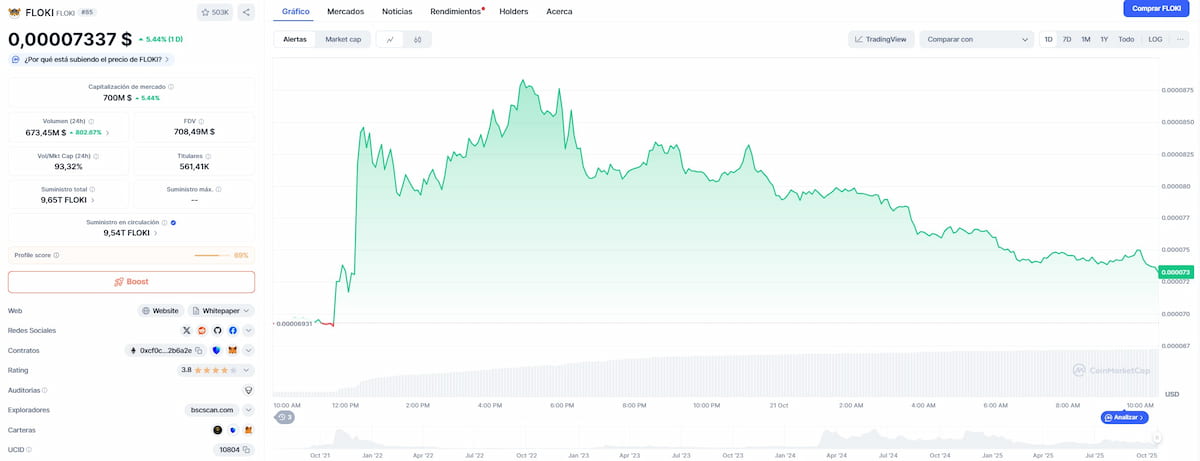Click the CoinMarketCap AI icon on price question
Screen dimensions: 1200x461
[16, 60]
